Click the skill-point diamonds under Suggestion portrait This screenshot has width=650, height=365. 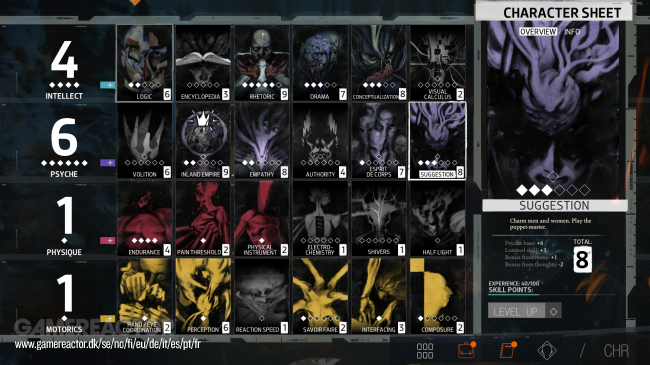pos(553,190)
